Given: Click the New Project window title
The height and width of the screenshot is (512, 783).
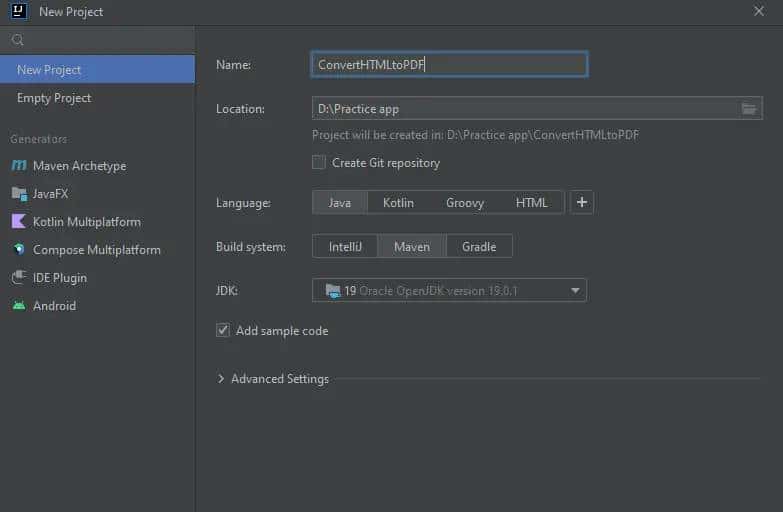Looking at the screenshot, I should pyautogui.click(x=71, y=11).
